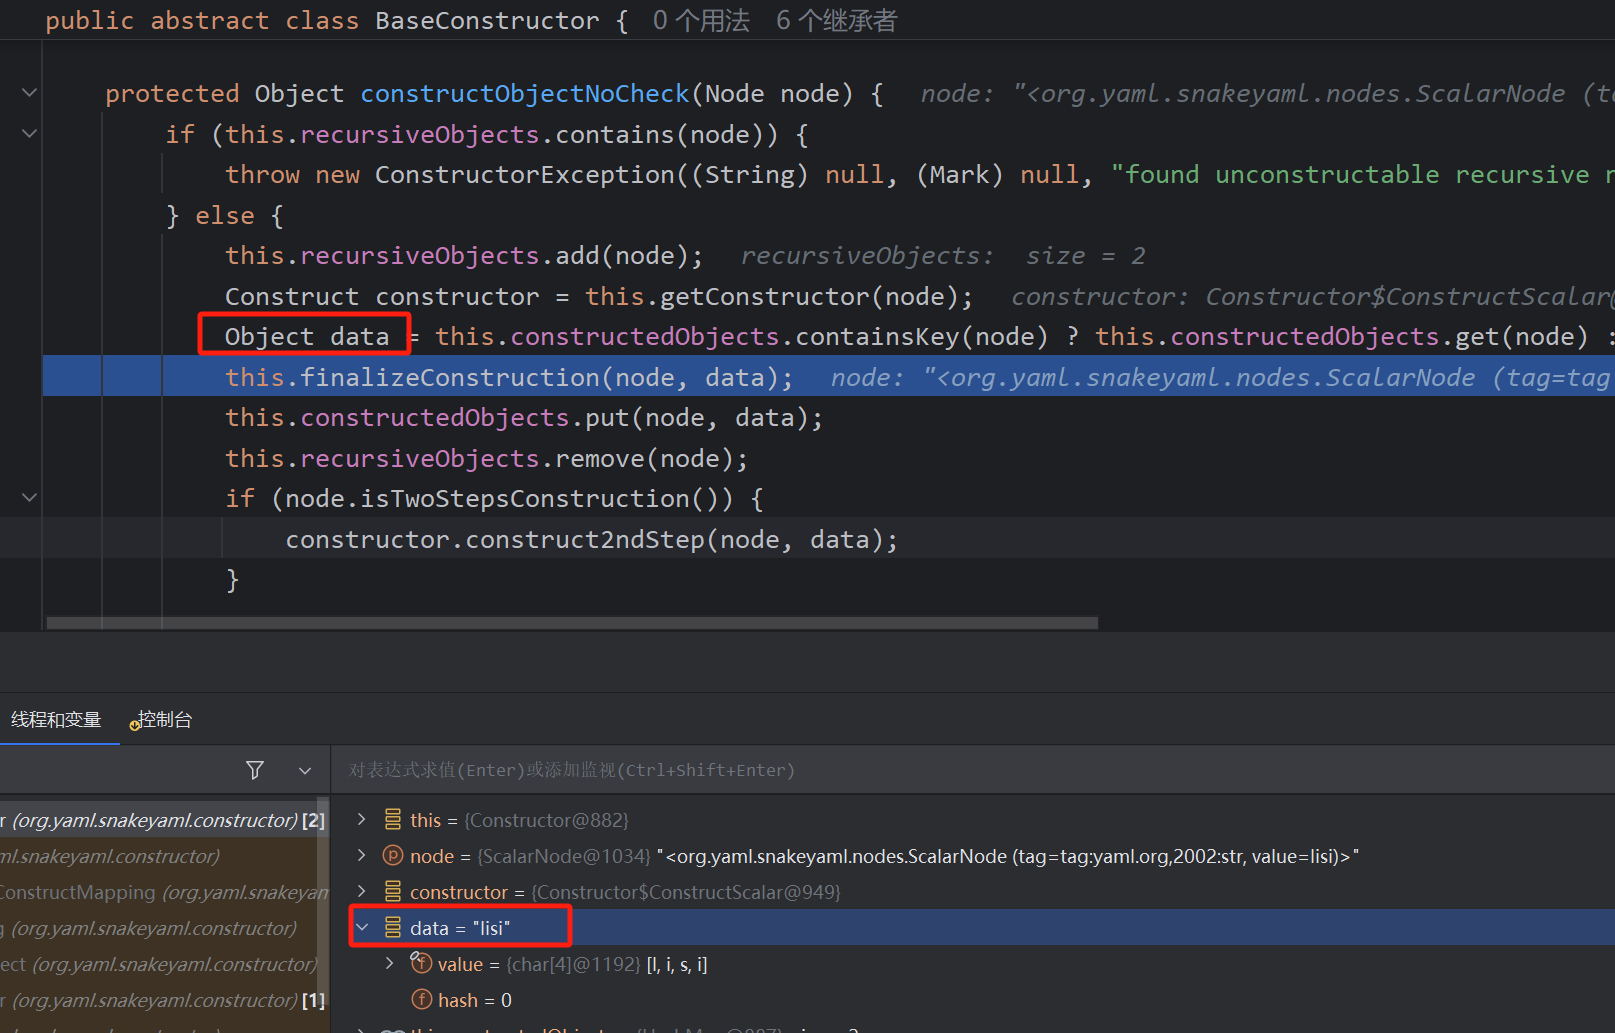Click the 'recursiveObjects: size = 2' inline hint
Screen dimensions: 1615x1033
point(943,256)
